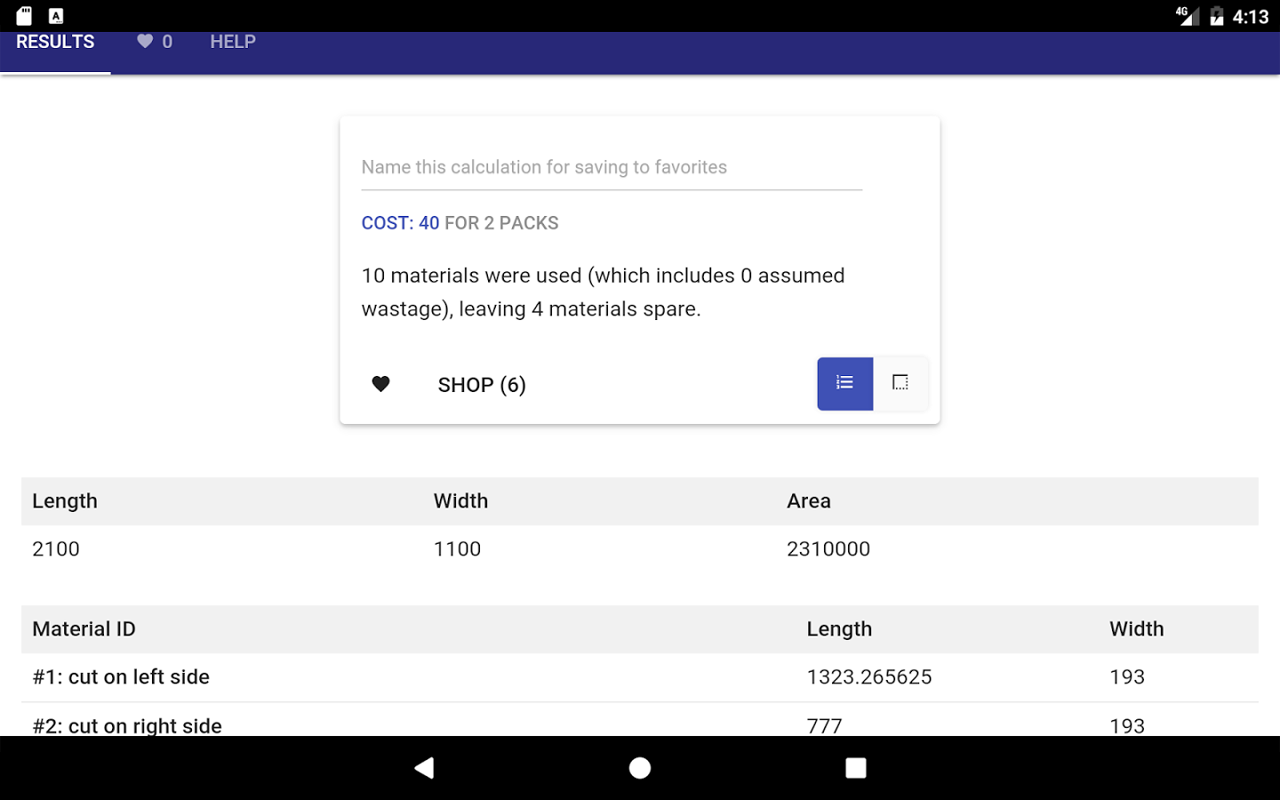This screenshot has width=1280, height=800.
Task: Tap the SD card notification icon
Action: 24,16
